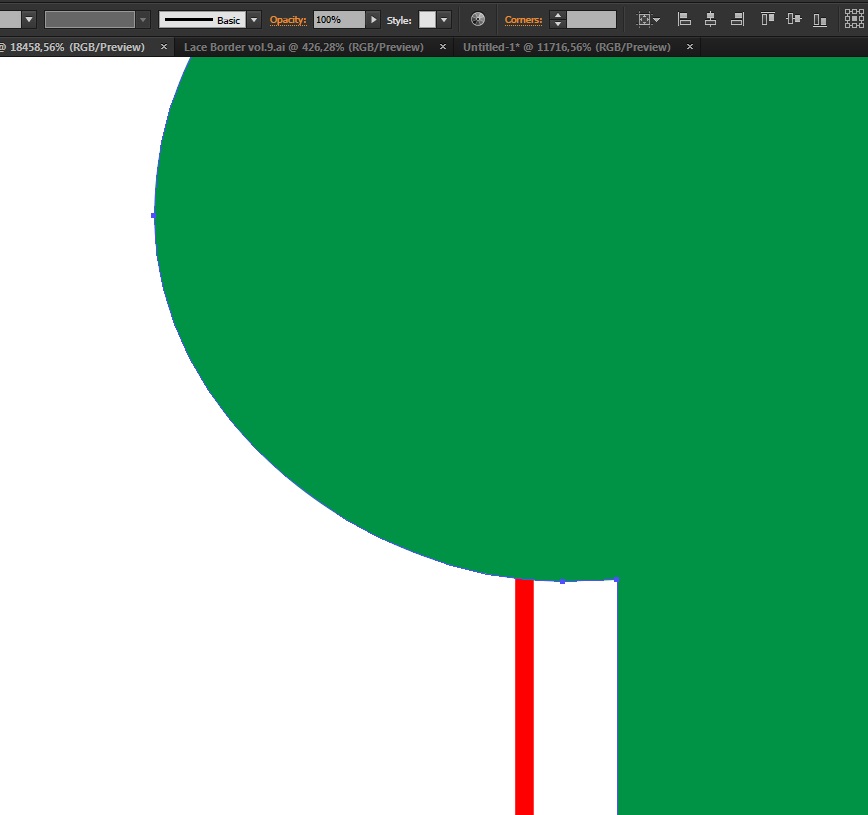
Task: Click the orange Opacity link label
Action: pos(288,20)
